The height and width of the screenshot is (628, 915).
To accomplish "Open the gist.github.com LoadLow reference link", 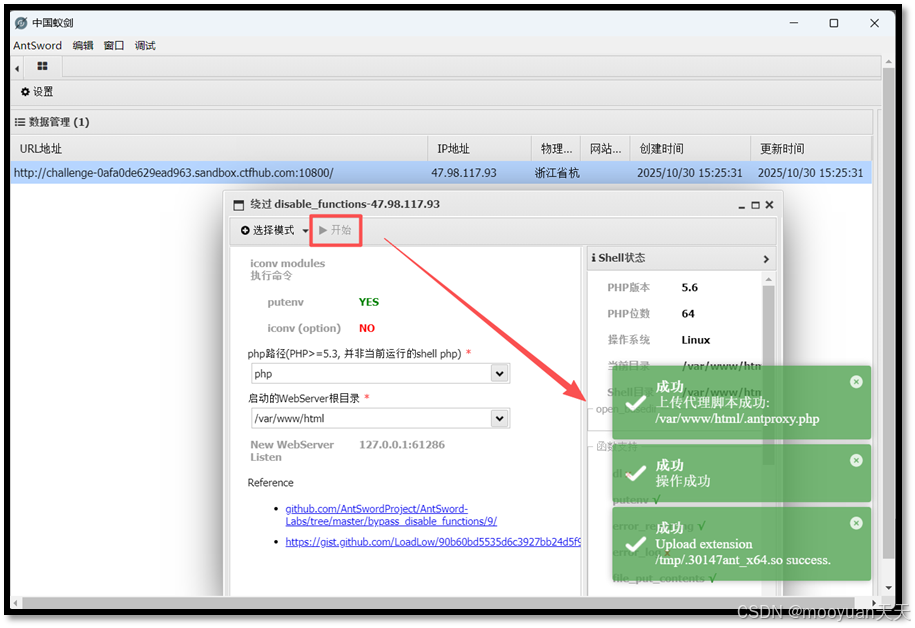I will click(433, 542).
